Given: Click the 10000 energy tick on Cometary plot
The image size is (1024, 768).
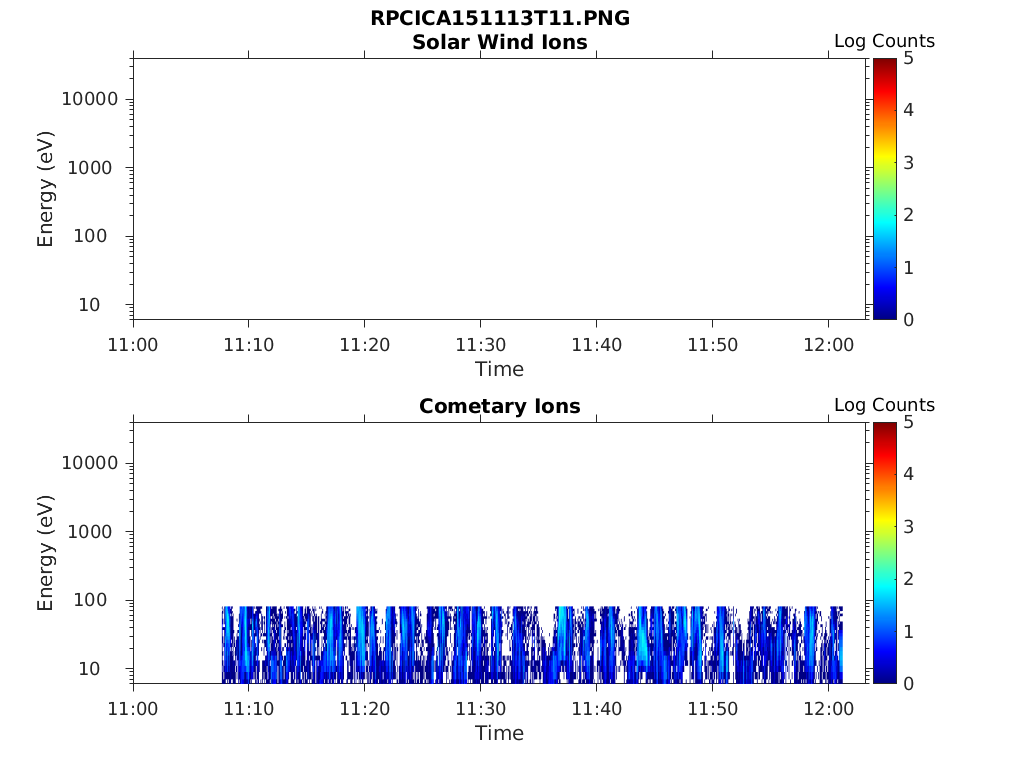Looking at the screenshot, I should [90, 463].
